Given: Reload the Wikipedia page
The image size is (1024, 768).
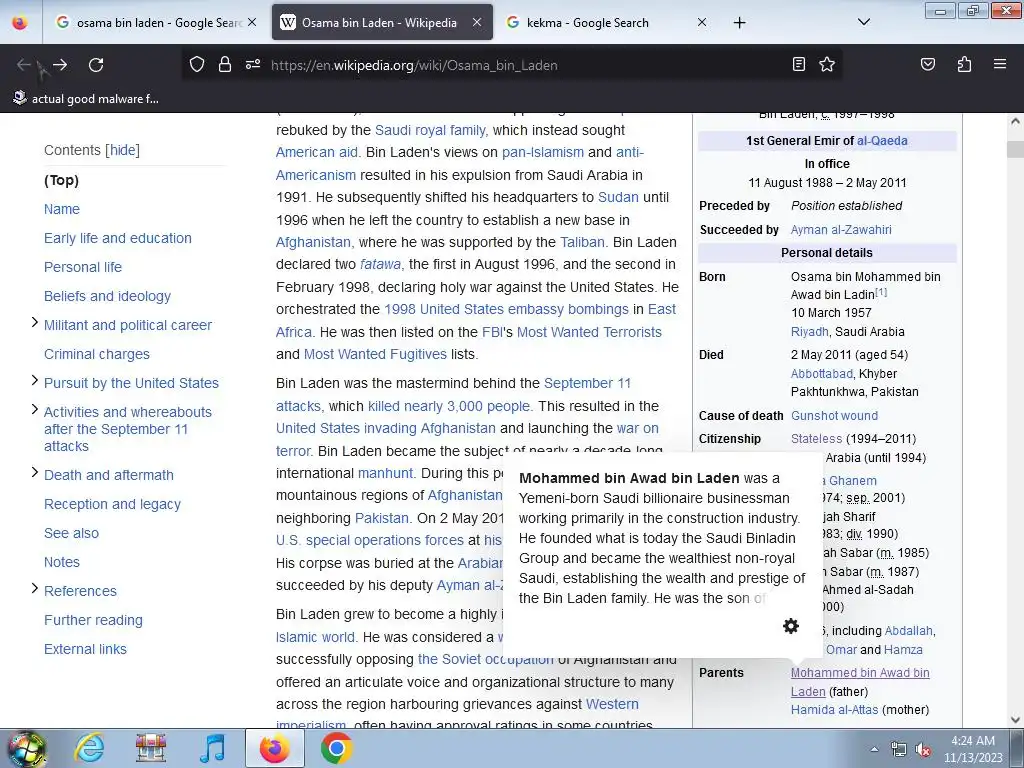Looking at the screenshot, I should 96,65.
